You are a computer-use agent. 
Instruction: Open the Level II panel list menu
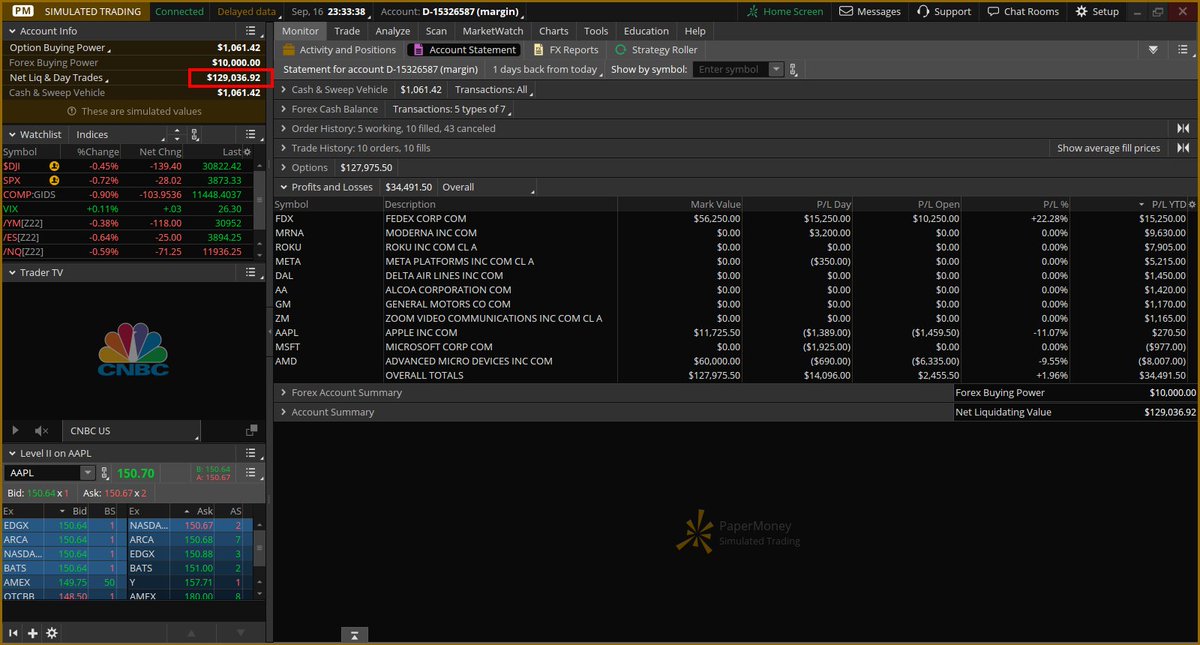click(x=253, y=453)
